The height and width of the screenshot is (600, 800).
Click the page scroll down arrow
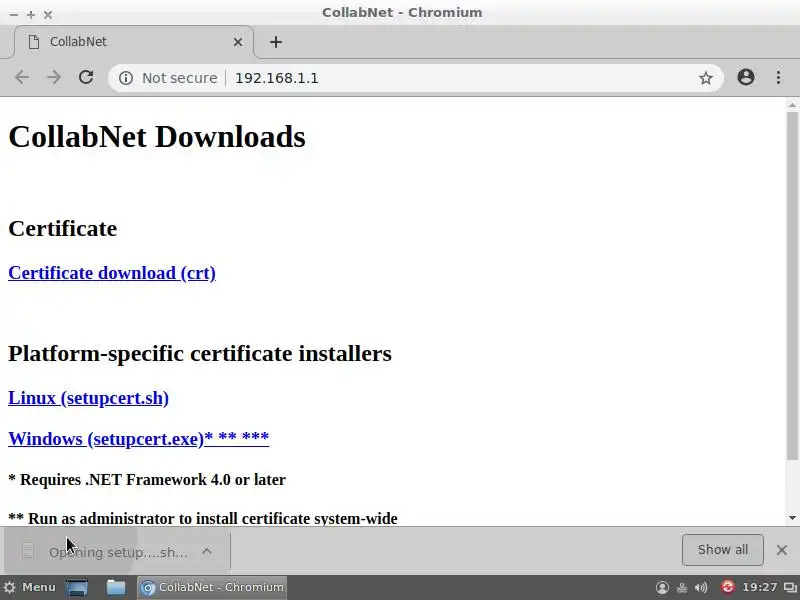tap(792, 518)
